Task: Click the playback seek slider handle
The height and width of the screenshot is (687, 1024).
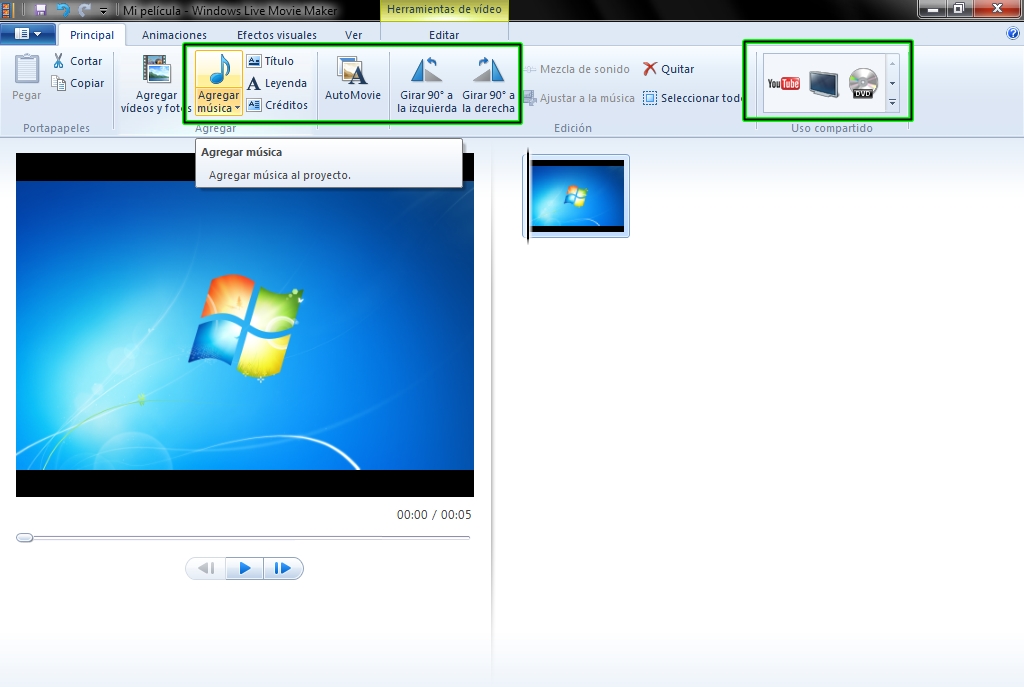Action: click(x=25, y=537)
